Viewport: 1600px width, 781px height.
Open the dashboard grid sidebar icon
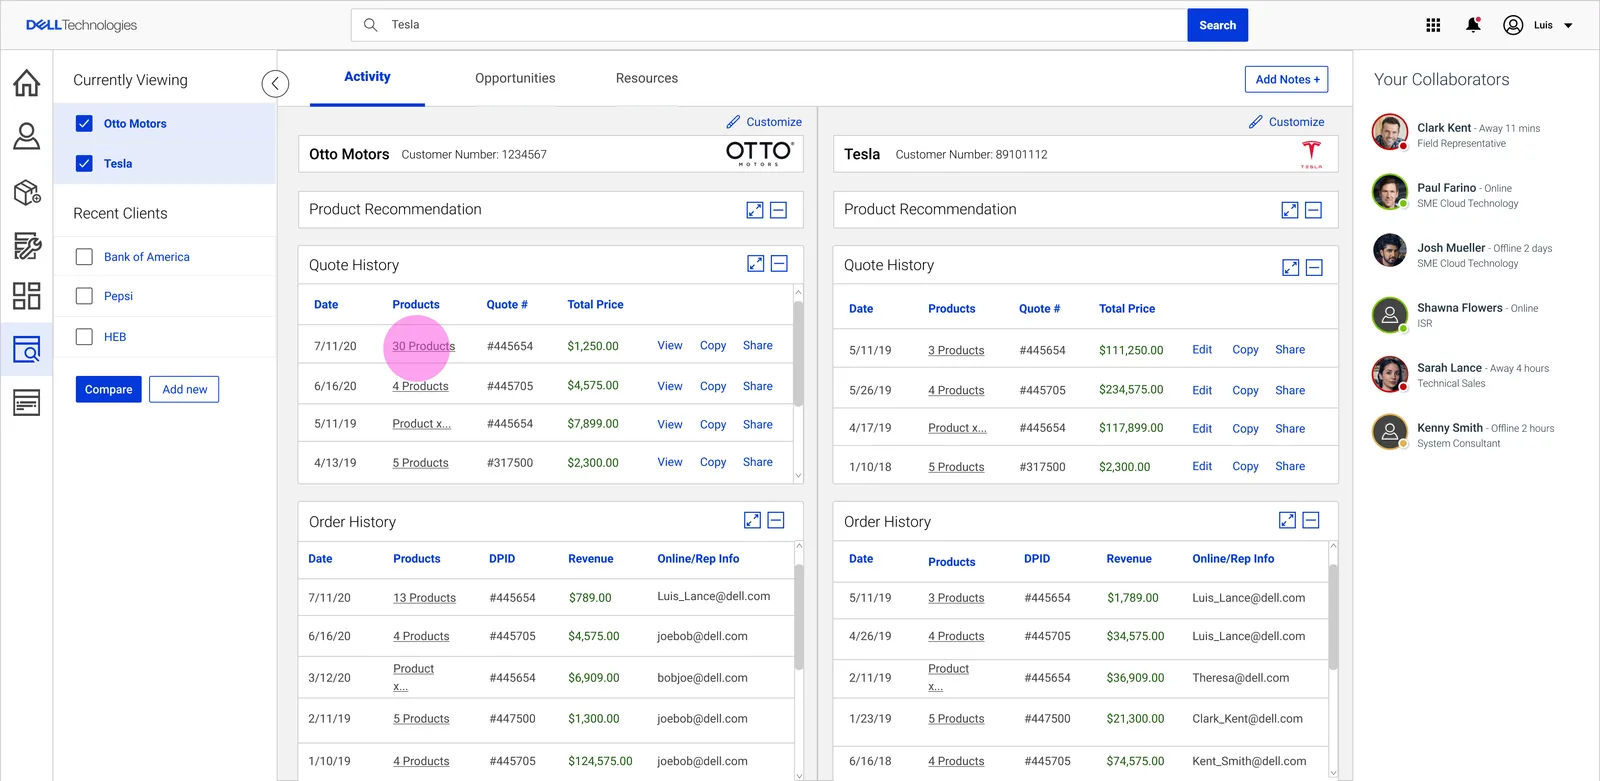27,296
